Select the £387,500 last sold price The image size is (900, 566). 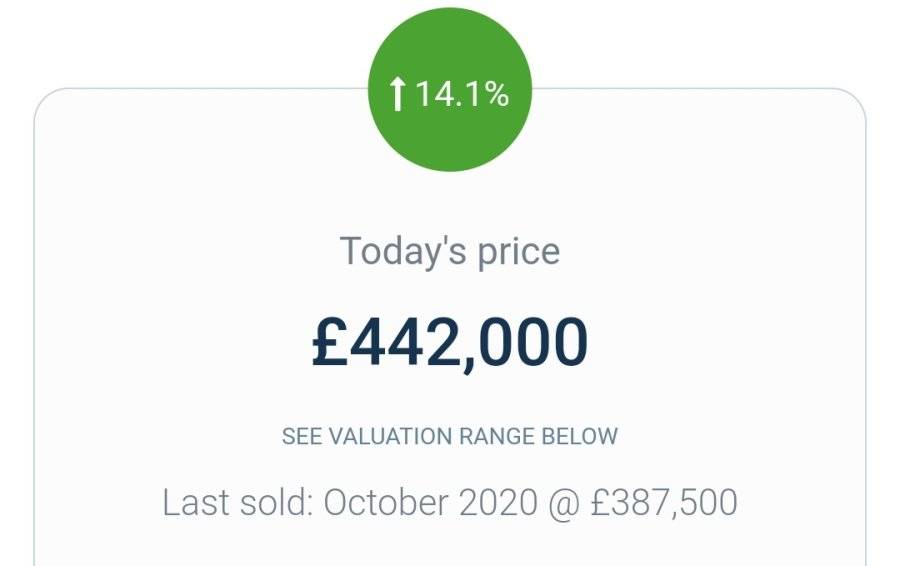(664, 503)
